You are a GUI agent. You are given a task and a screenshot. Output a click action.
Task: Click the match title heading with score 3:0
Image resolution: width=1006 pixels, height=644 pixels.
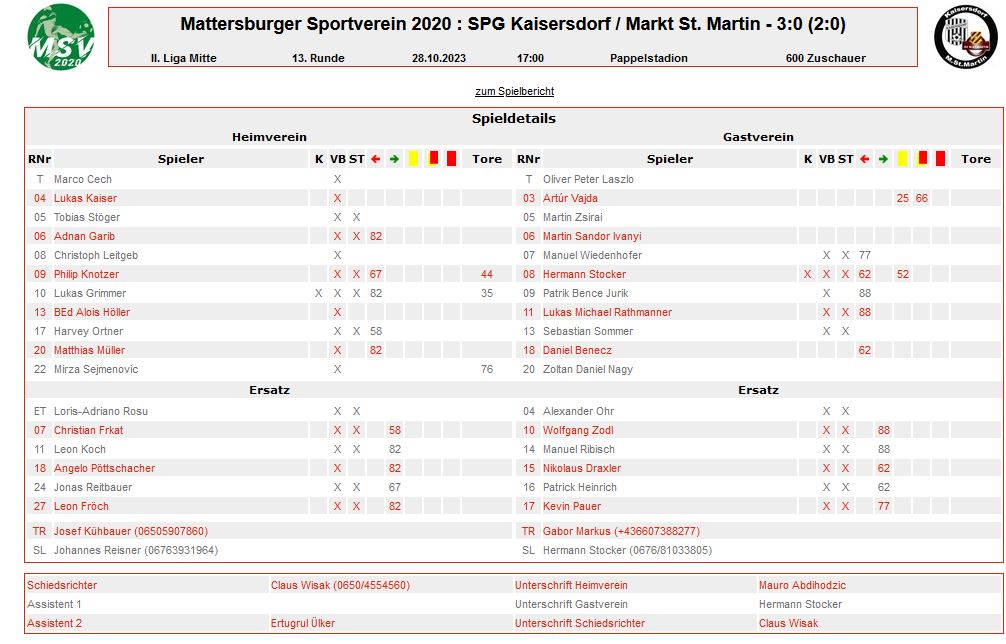pos(513,24)
